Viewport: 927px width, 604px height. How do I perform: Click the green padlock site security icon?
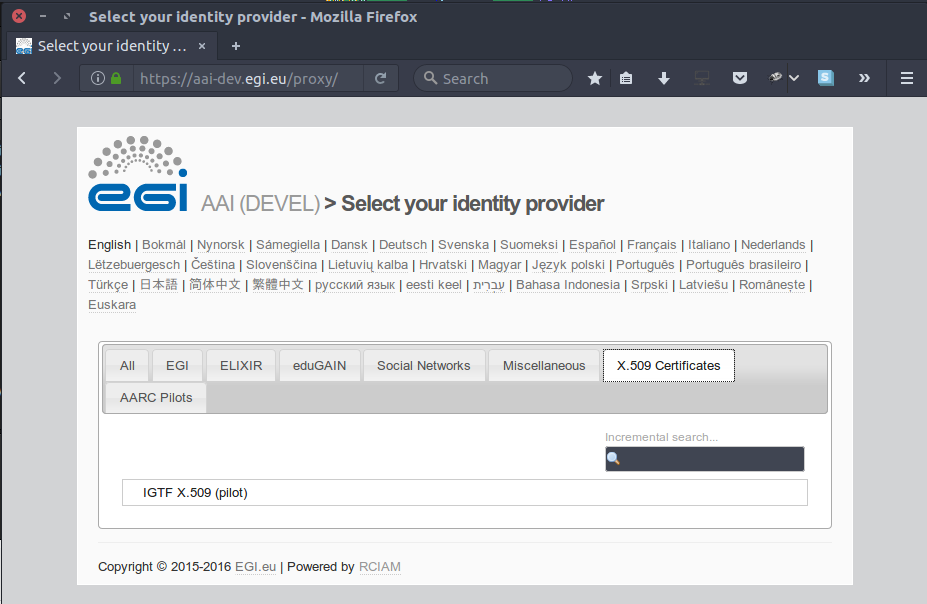point(116,78)
